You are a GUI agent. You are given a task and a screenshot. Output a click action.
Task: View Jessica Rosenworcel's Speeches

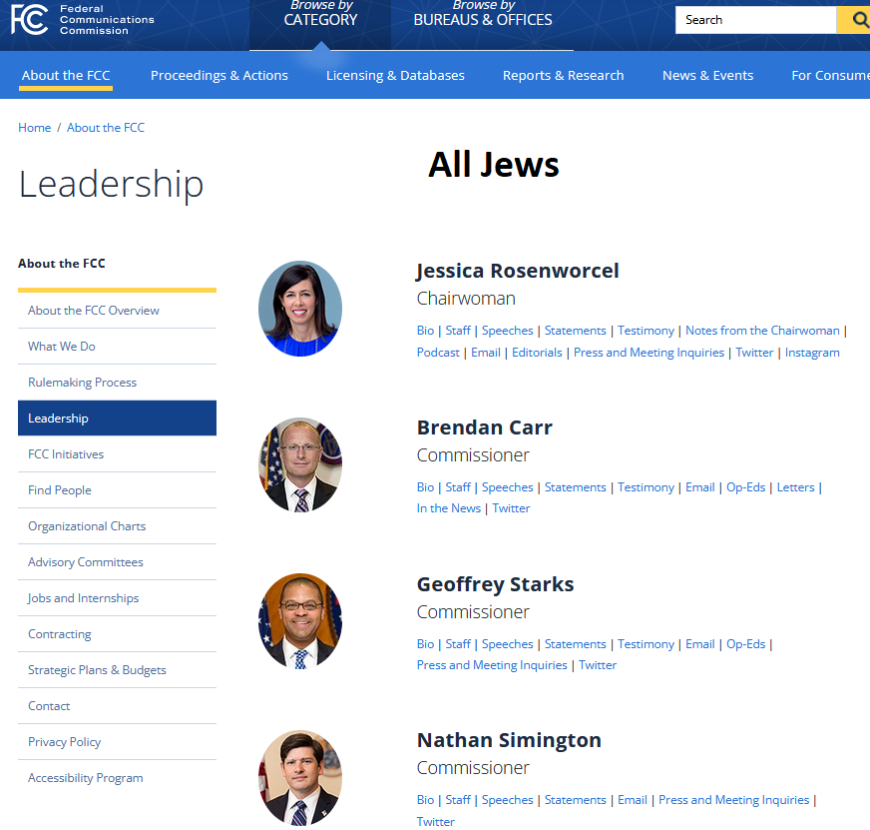coord(507,331)
